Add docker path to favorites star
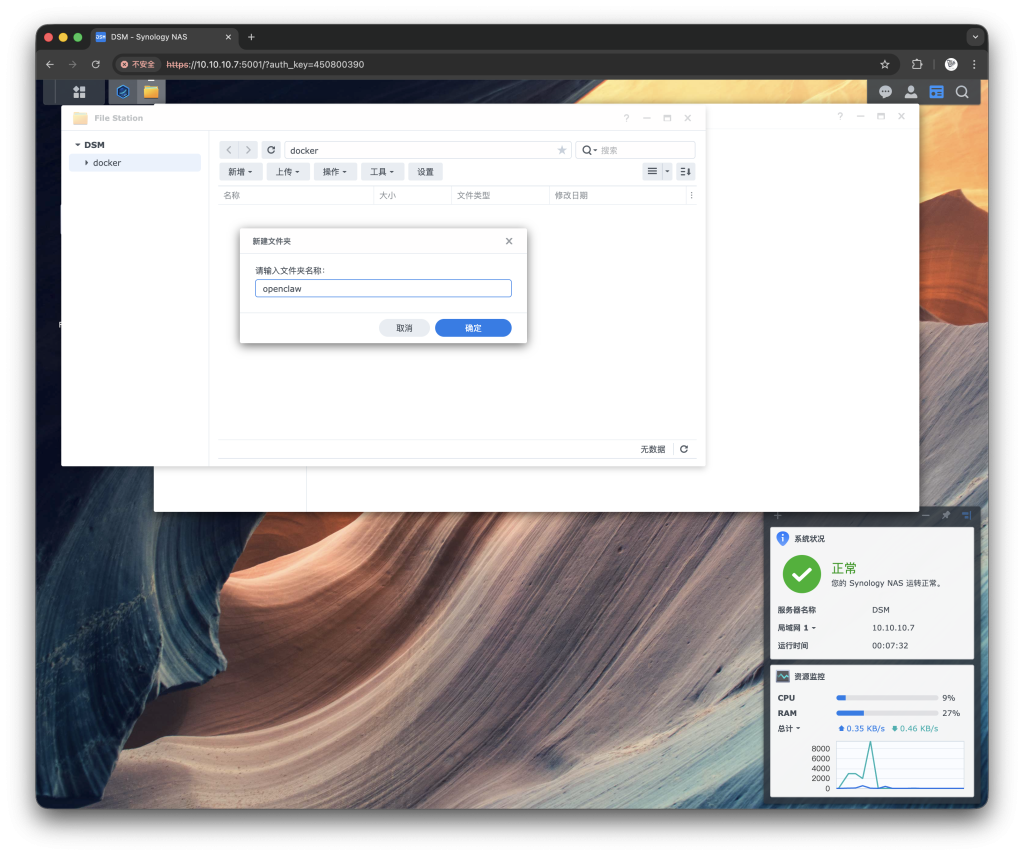1024x856 pixels. (561, 150)
